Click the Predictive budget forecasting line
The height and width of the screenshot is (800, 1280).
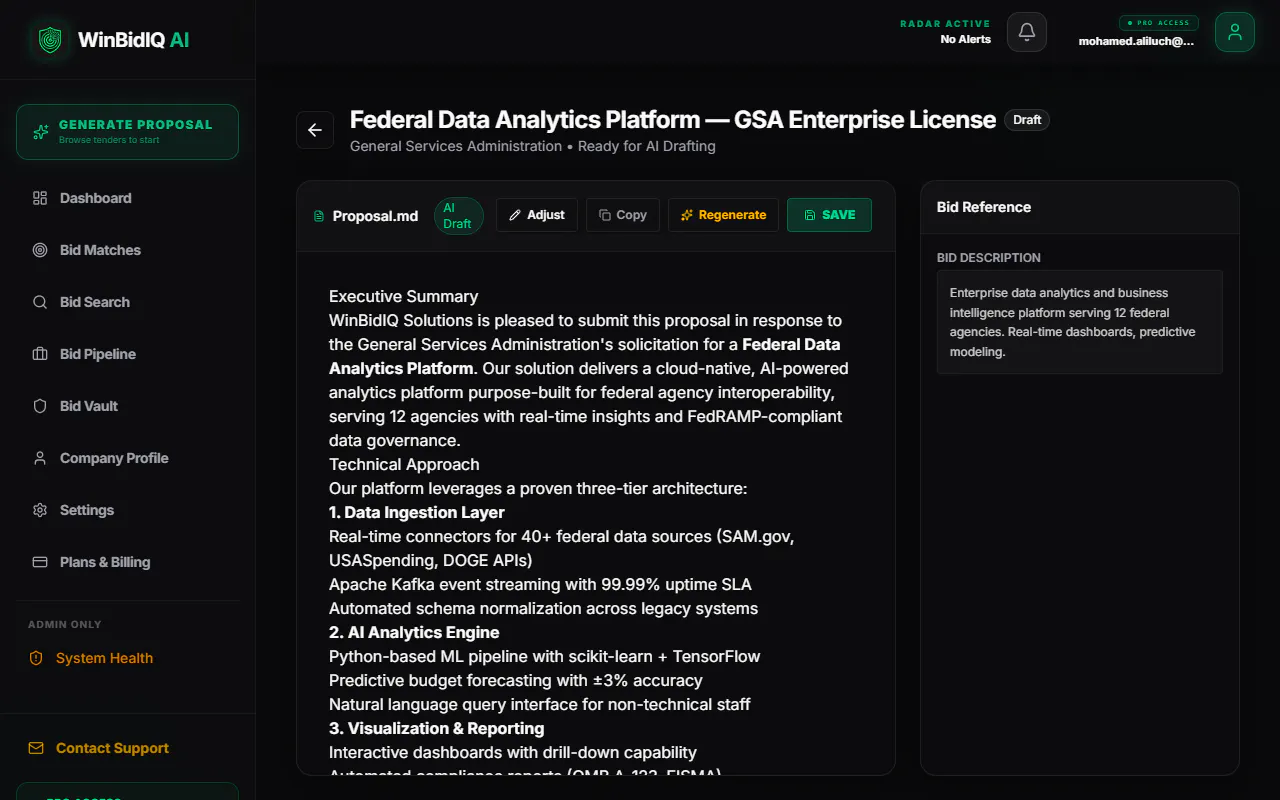[516, 680]
